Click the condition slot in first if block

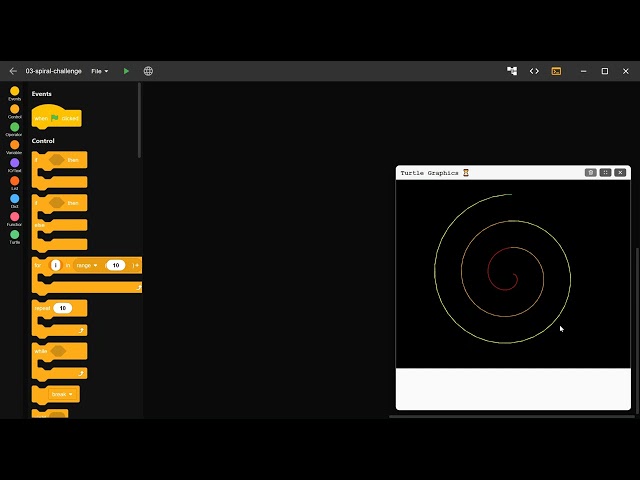pos(57,160)
